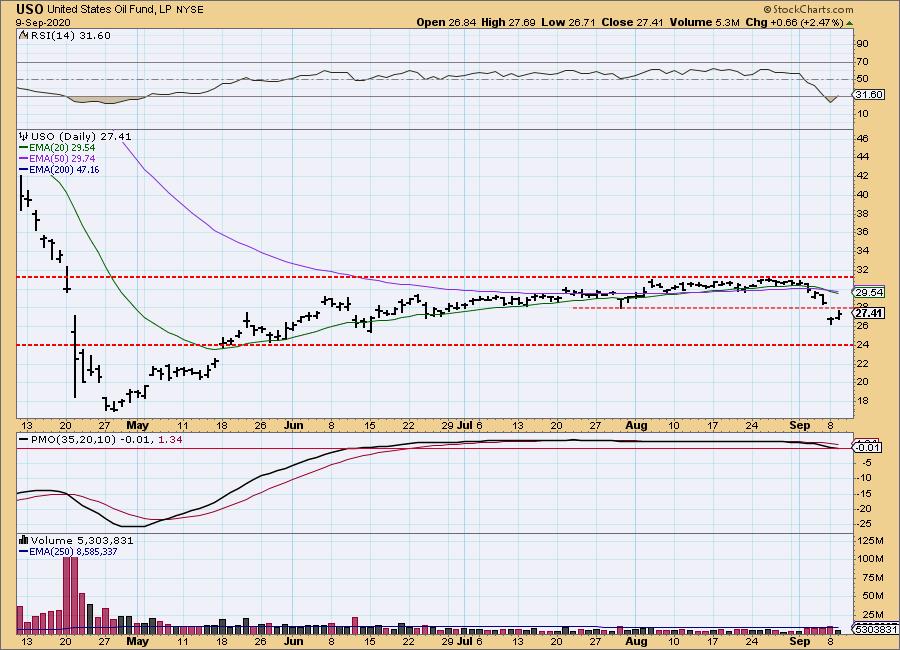The image size is (900, 650).
Task: Click the Volume 5,303,831 legend label
Action: coord(82,540)
